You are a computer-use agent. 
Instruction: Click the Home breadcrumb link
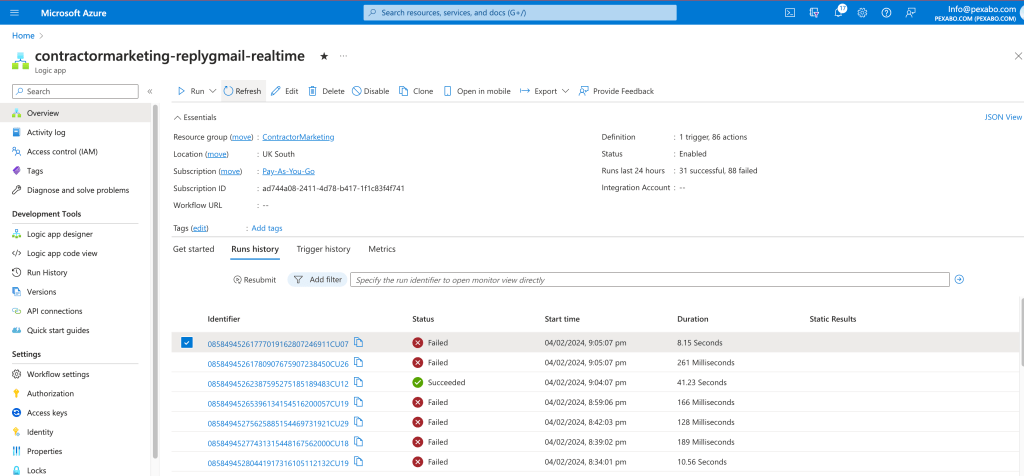coord(23,35)
